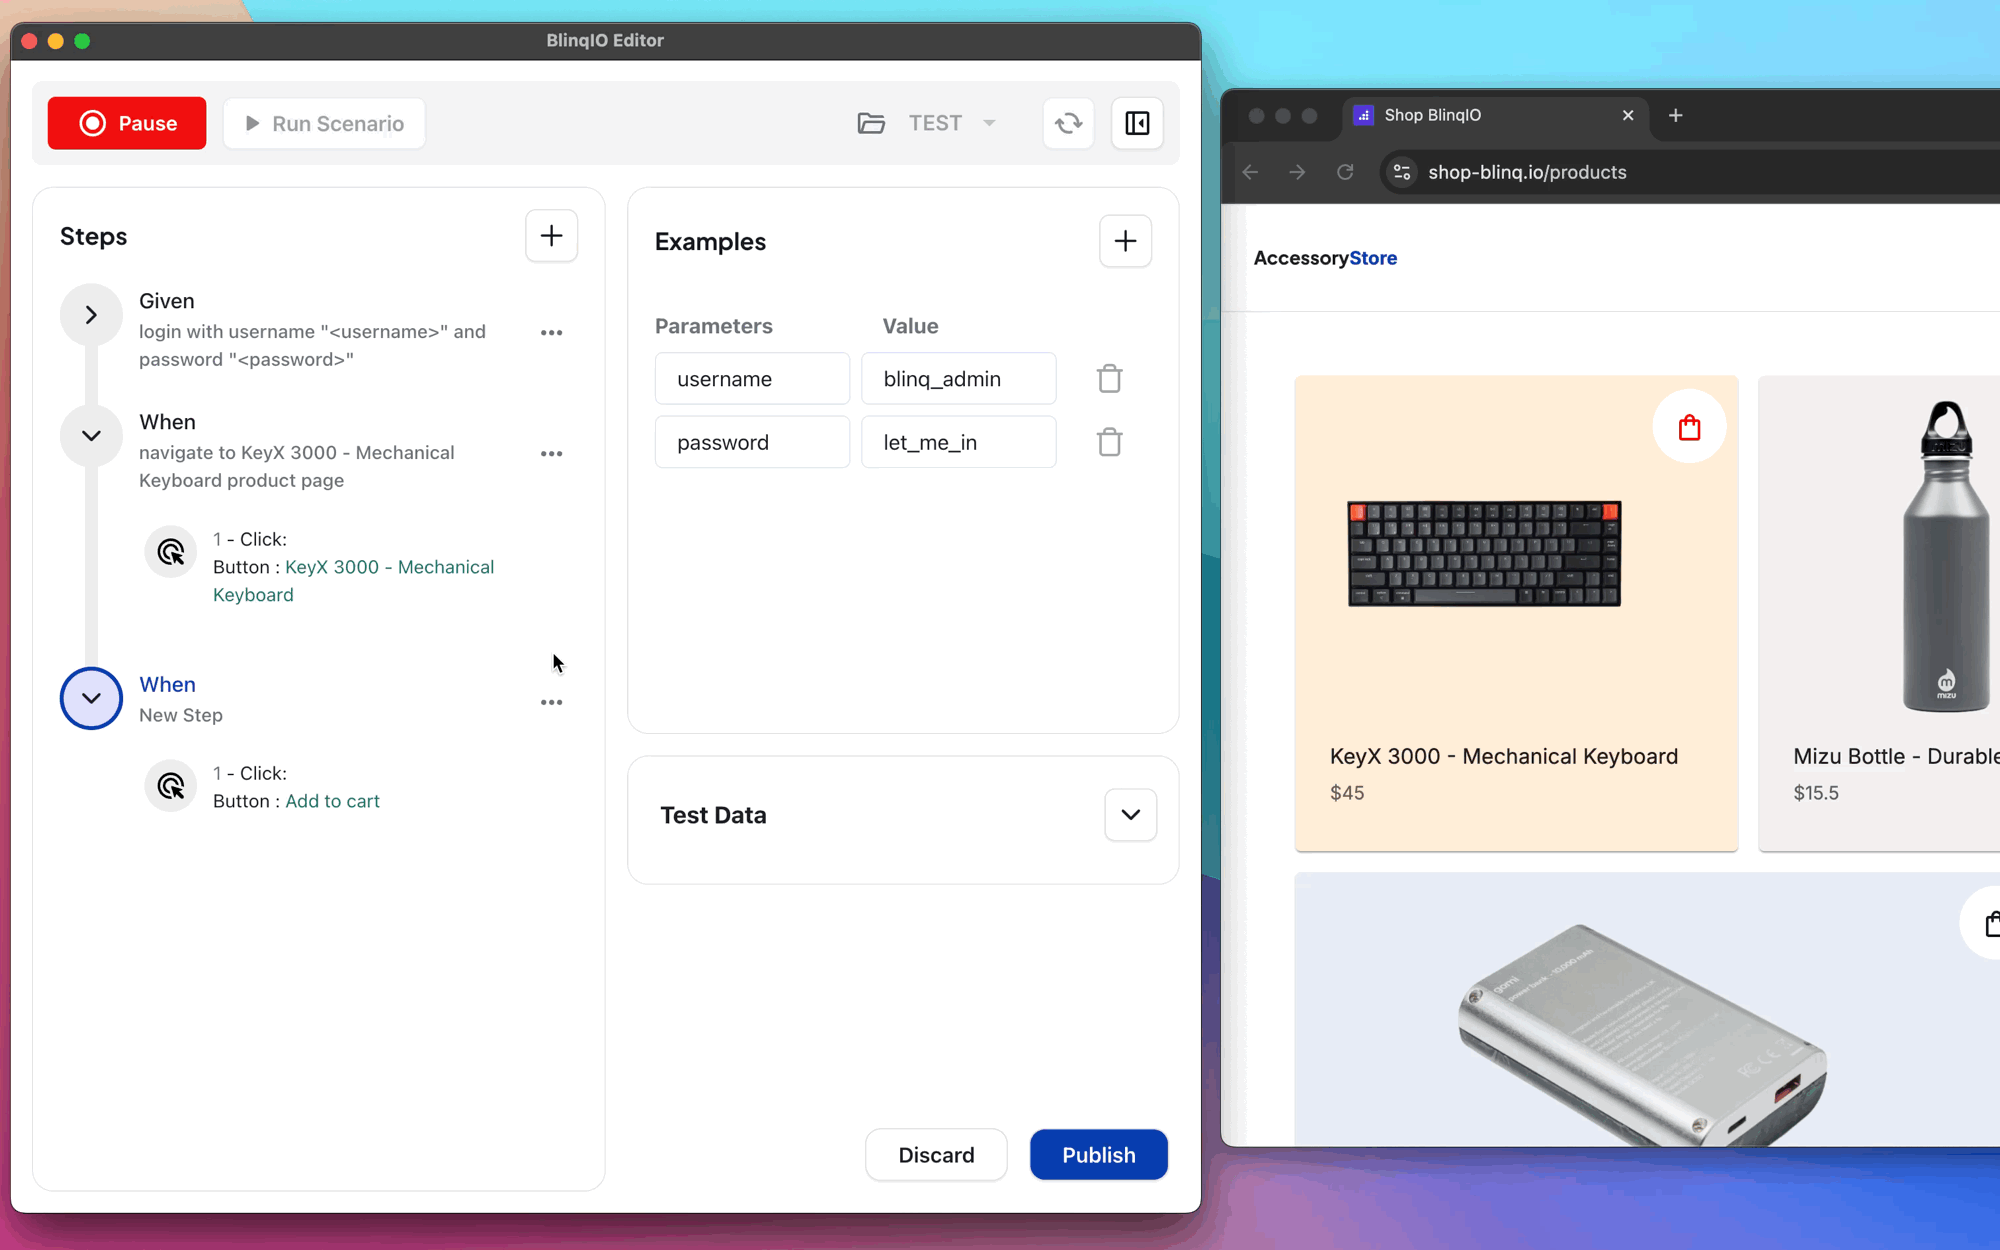Click the delete icon for password row
This screenshot has width=2000, height=1250.
pos(1109,442)
